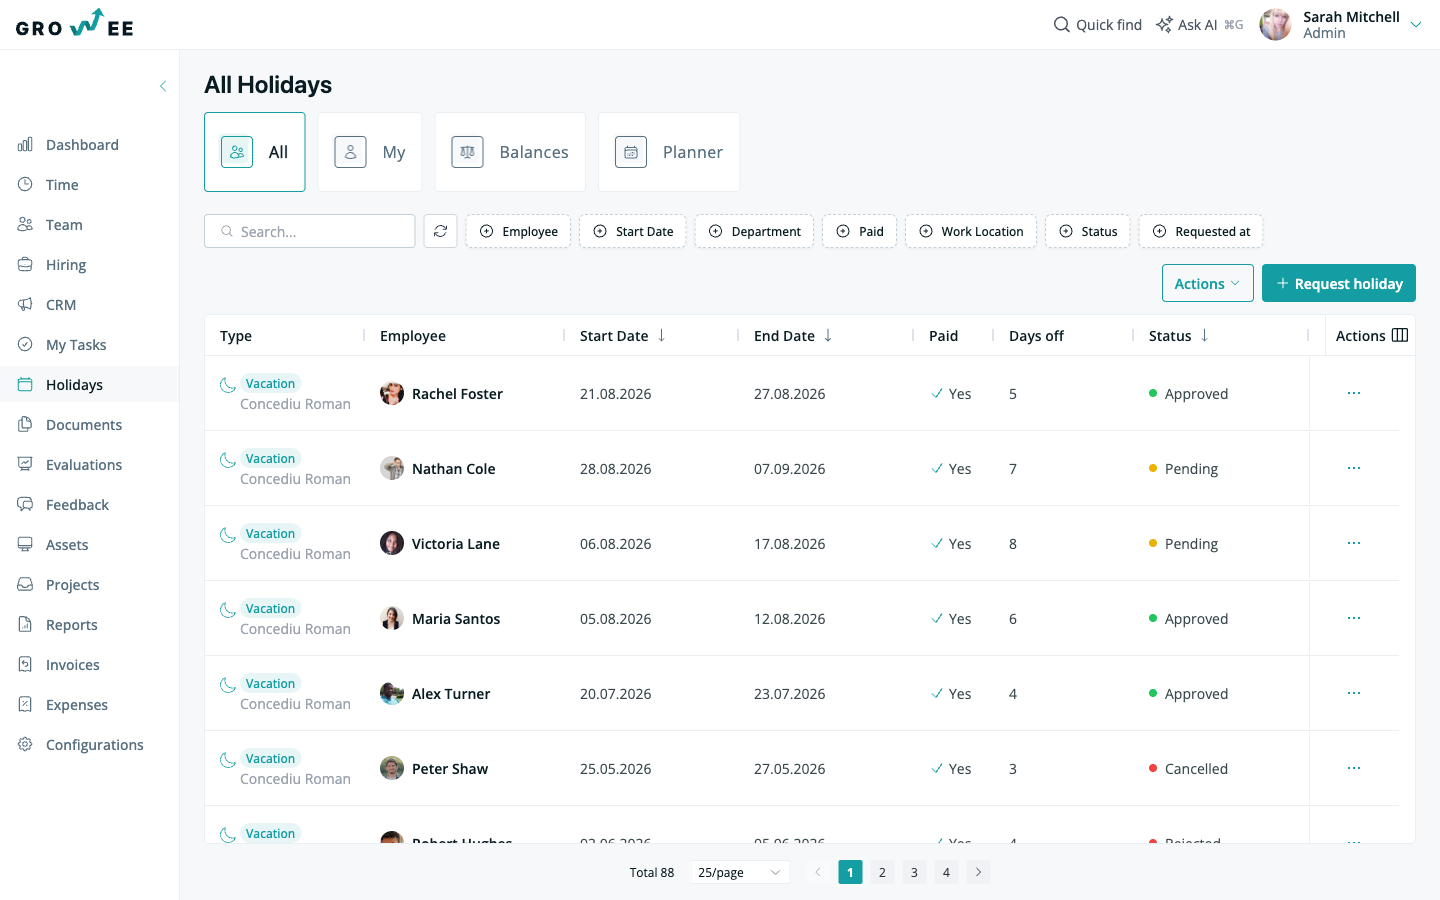Add the Paid filter

(x=859, y=231)
